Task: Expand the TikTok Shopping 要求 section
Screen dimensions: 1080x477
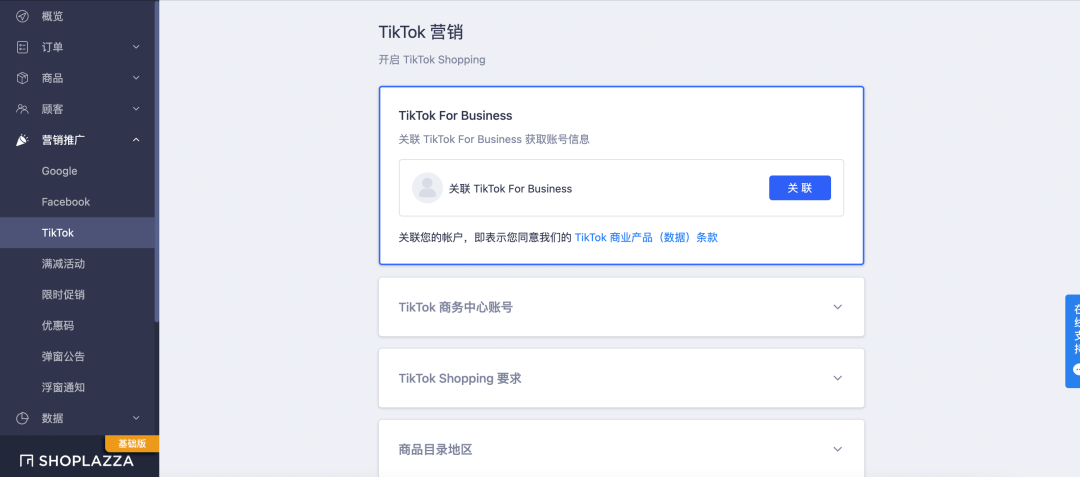Action: 838,378
